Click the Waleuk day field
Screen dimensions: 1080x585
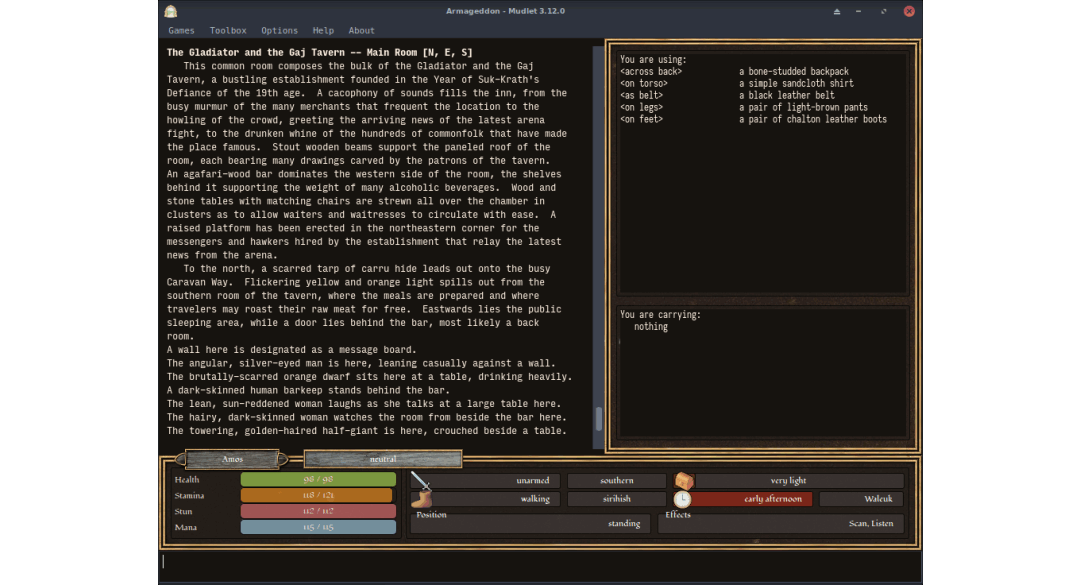pos(862,499)
